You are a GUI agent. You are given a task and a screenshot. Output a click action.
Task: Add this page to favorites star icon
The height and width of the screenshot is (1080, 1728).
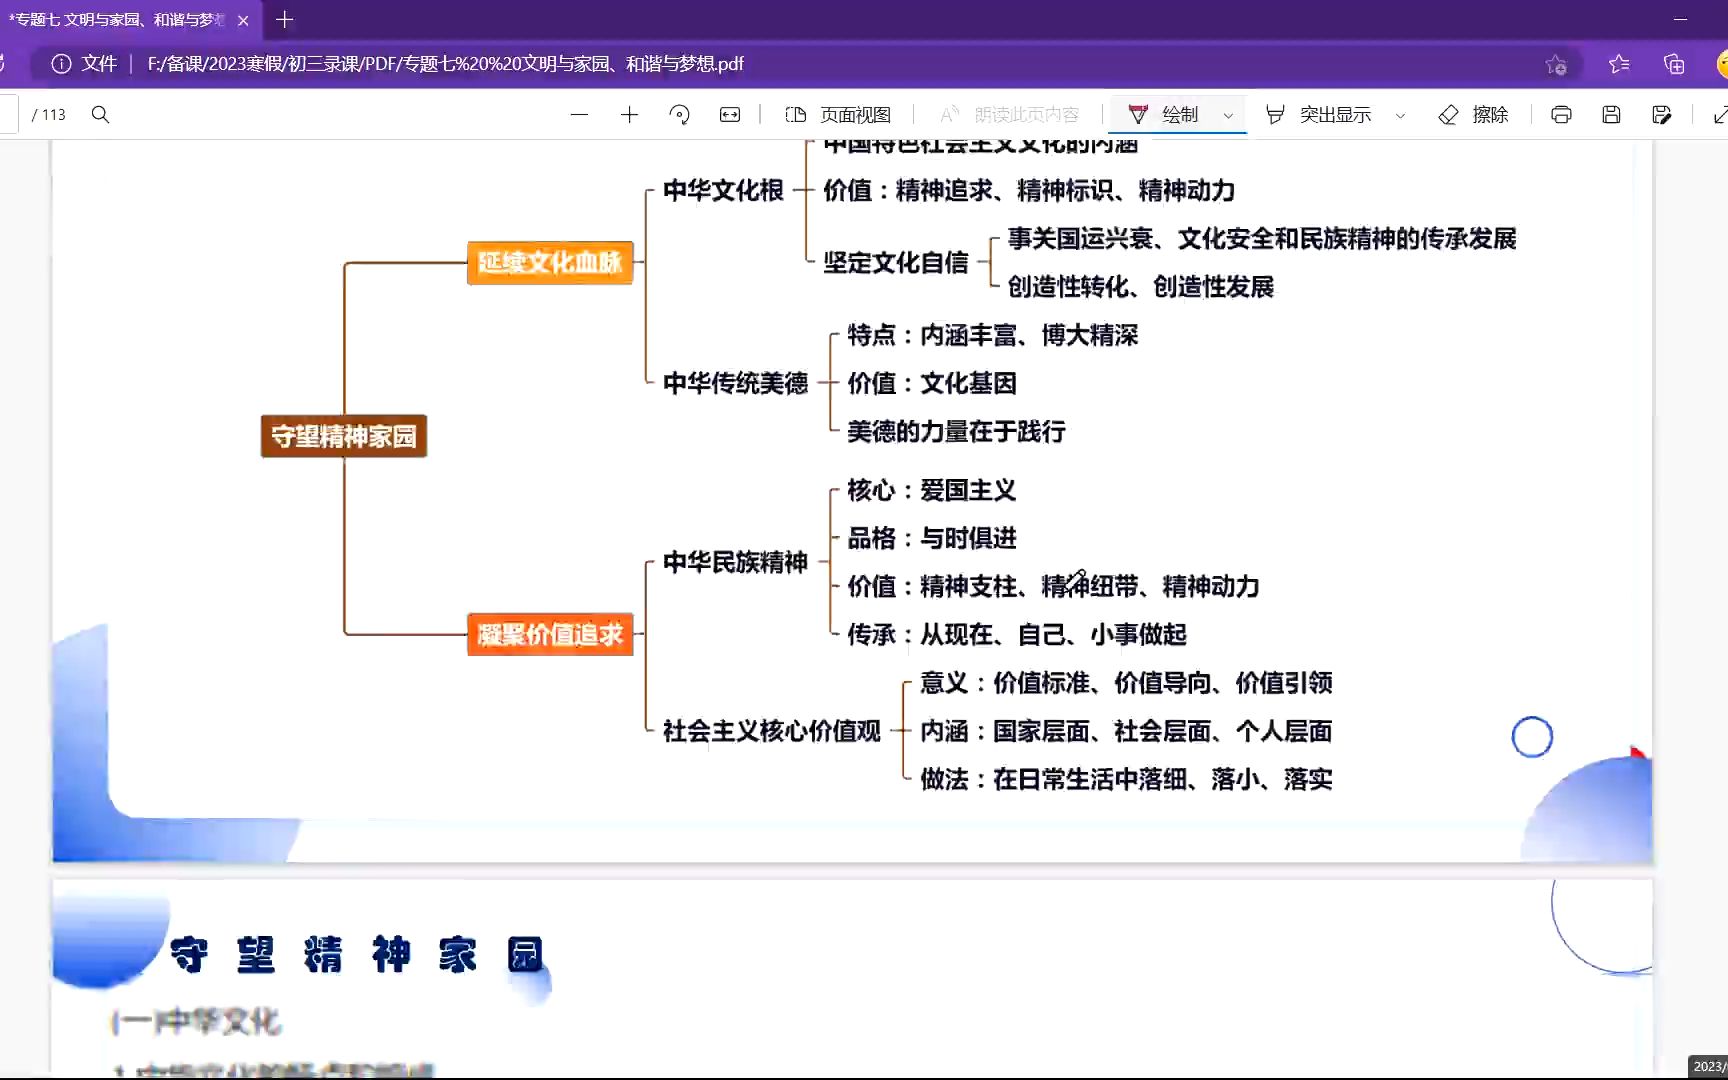pyautogui.click(x=1556, y=65)
